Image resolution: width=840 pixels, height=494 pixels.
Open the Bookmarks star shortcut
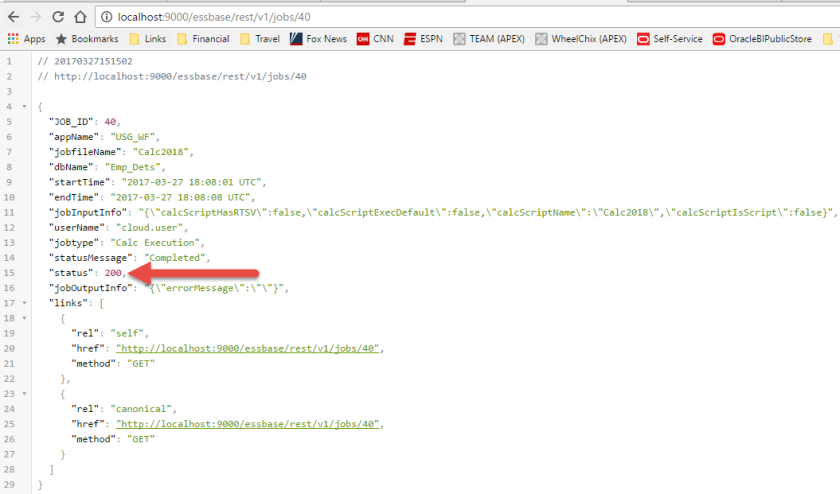pos(89,39)
